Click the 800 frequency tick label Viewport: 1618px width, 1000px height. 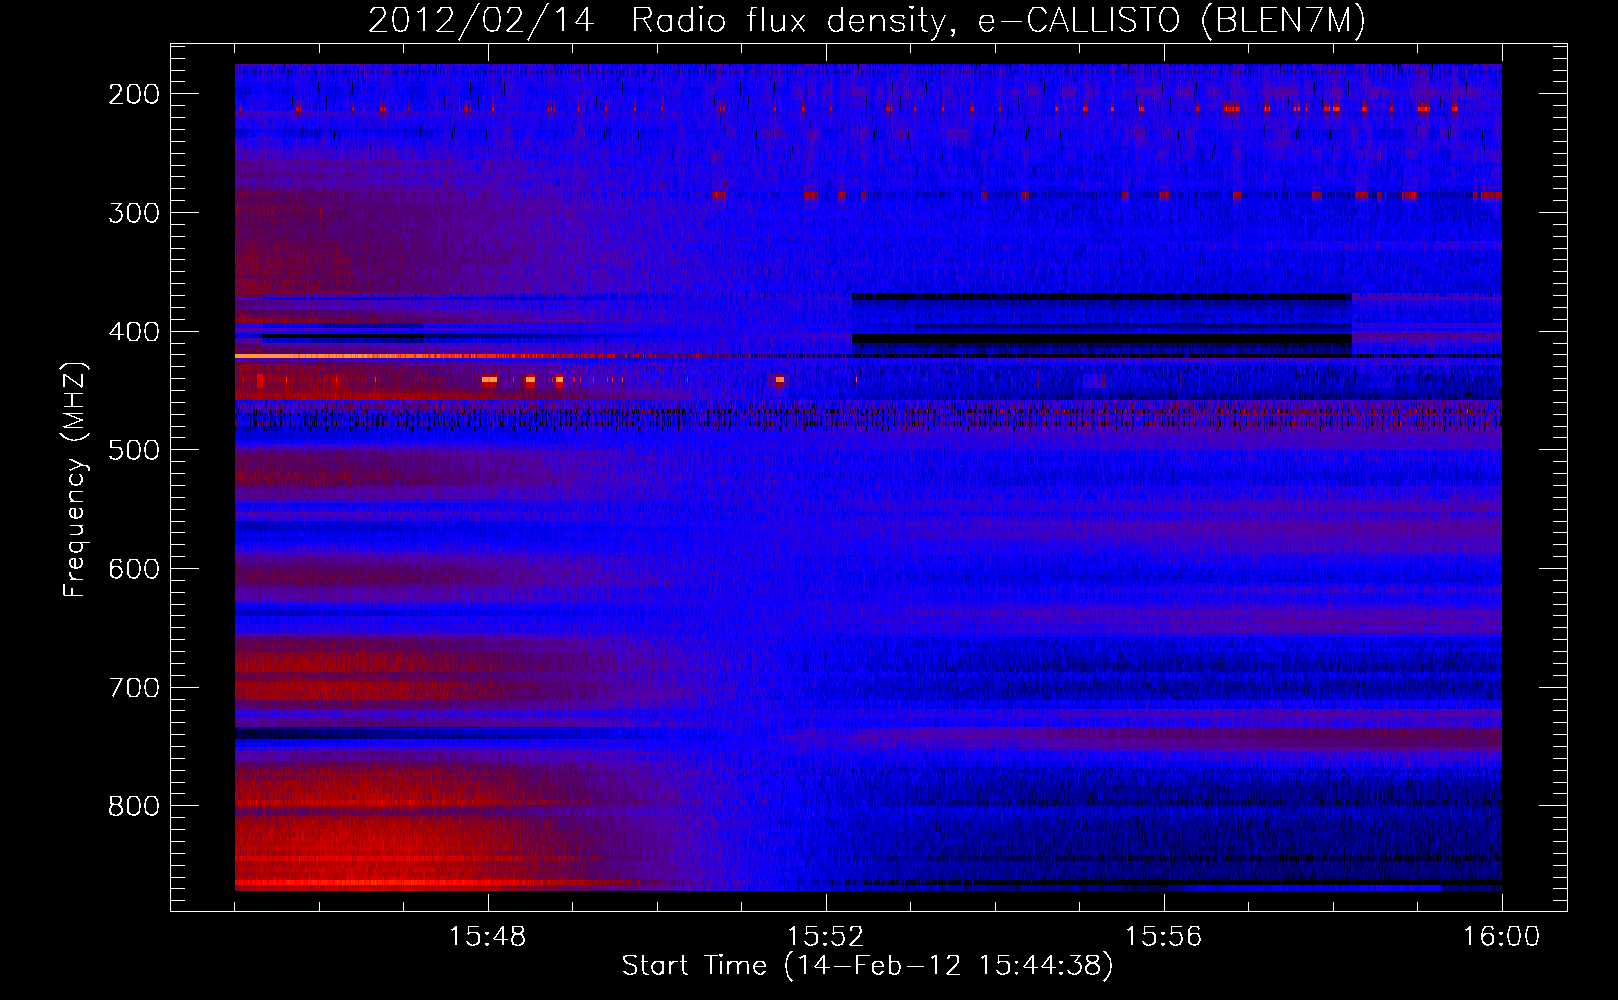coord(134,806)
